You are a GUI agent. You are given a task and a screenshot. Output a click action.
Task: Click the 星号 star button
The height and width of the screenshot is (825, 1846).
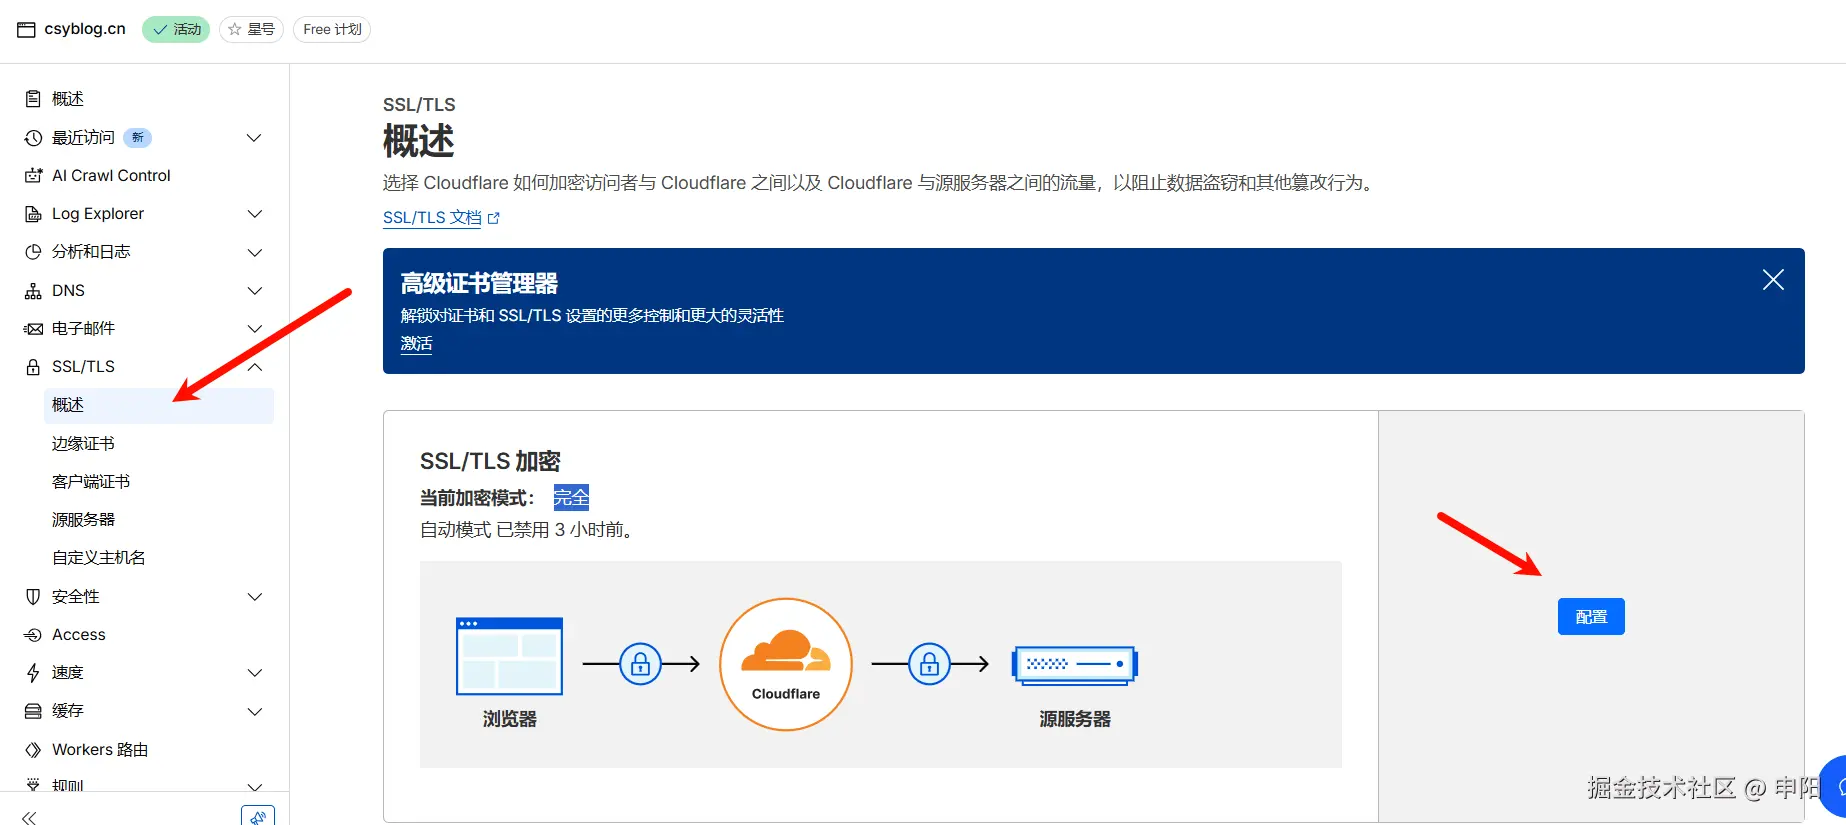pyautogui.click(x=251, y=30)
